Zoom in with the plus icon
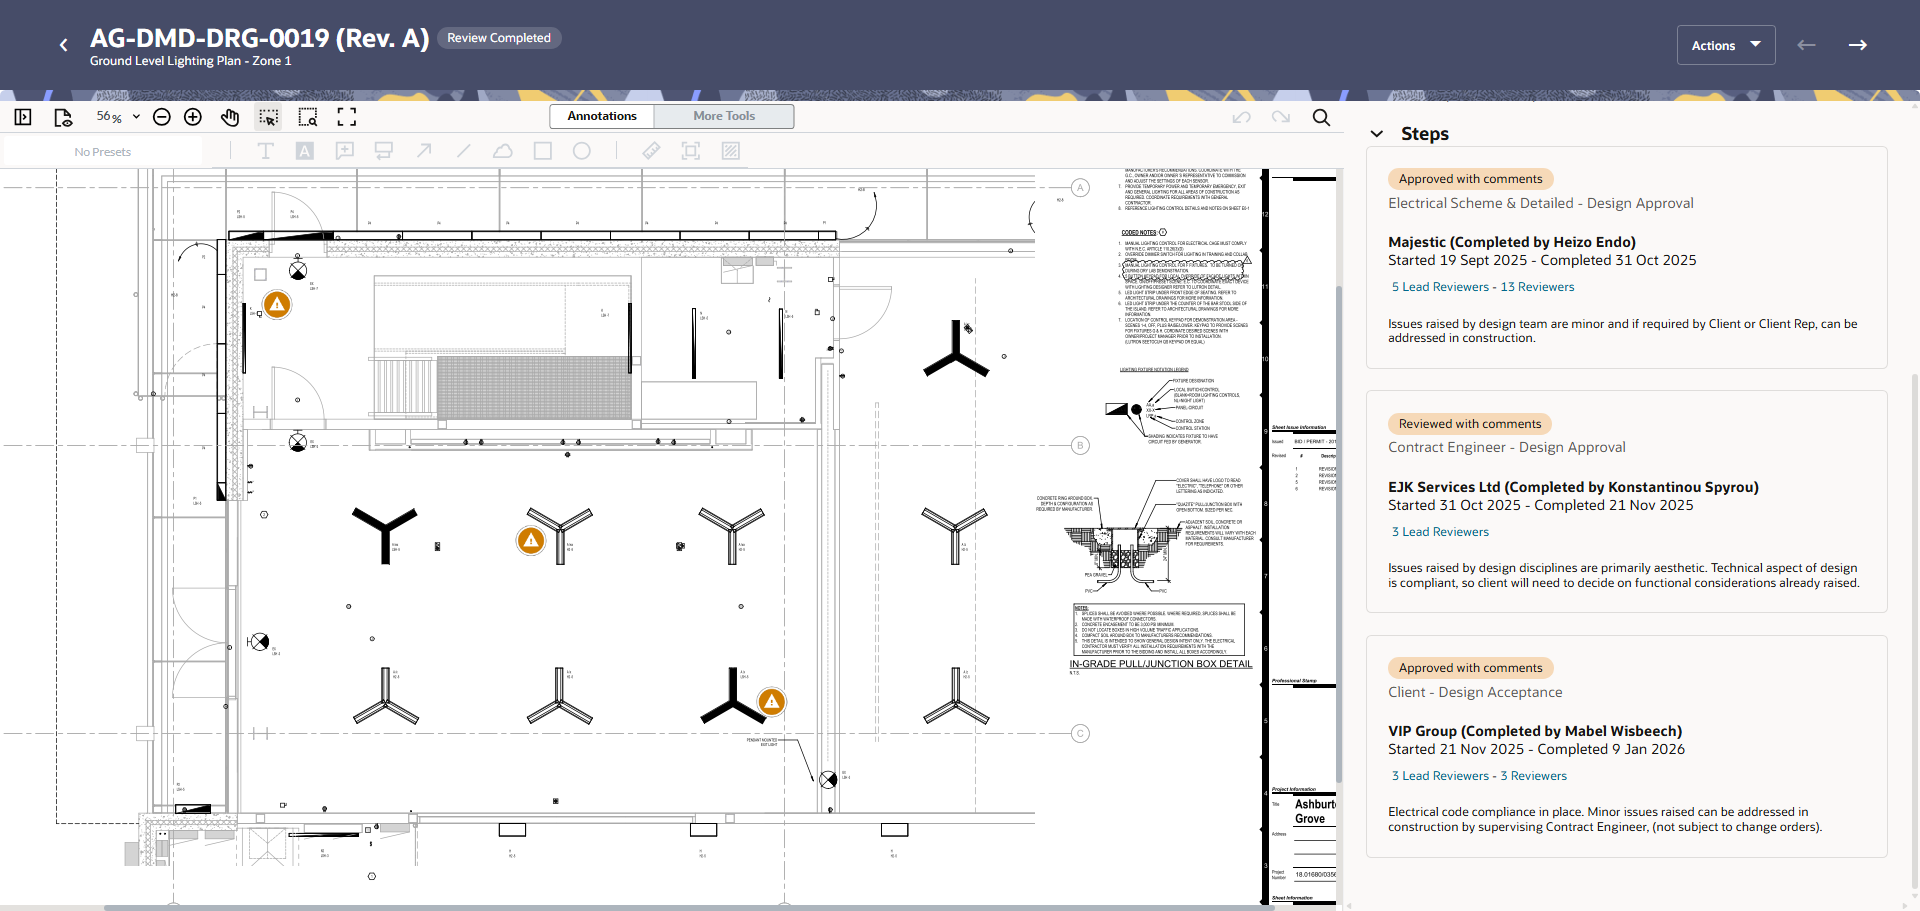The height and width of the screenshot is (911, 1920). point(193,117)
